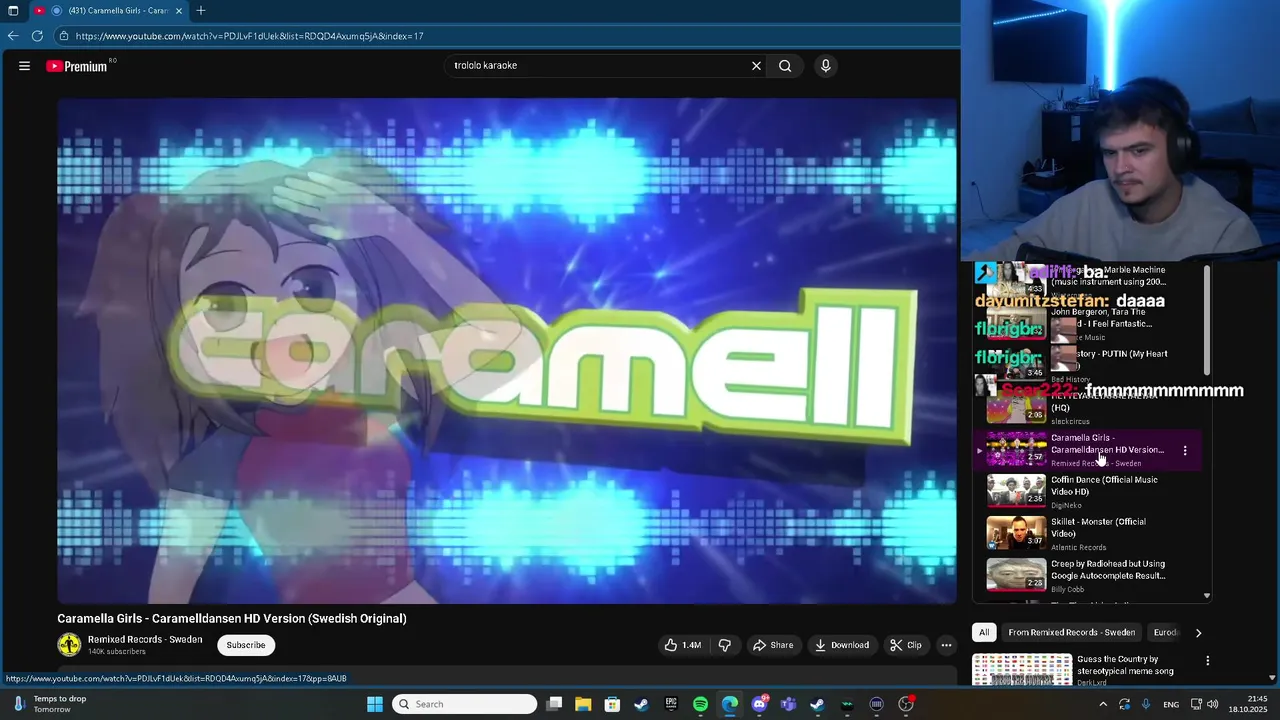The image size is (1280, 720).
Task: Click the video player to pause
Action: pyautogui.click(x=506, y=350)
